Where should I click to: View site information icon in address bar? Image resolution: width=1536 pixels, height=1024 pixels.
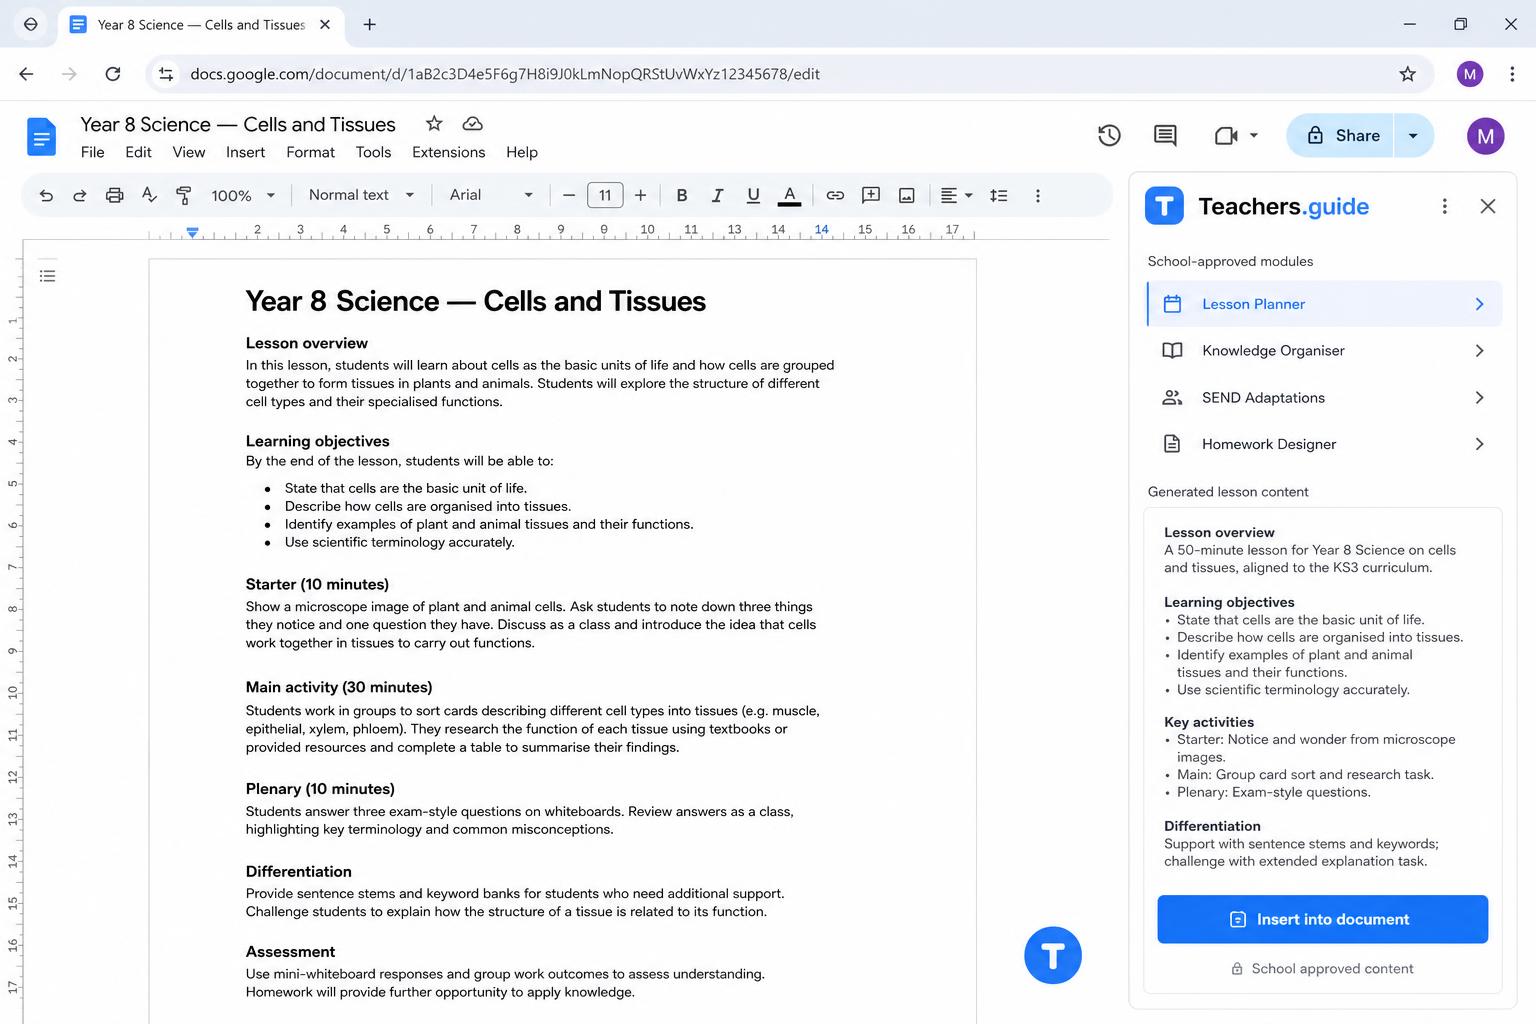(167, 74)
